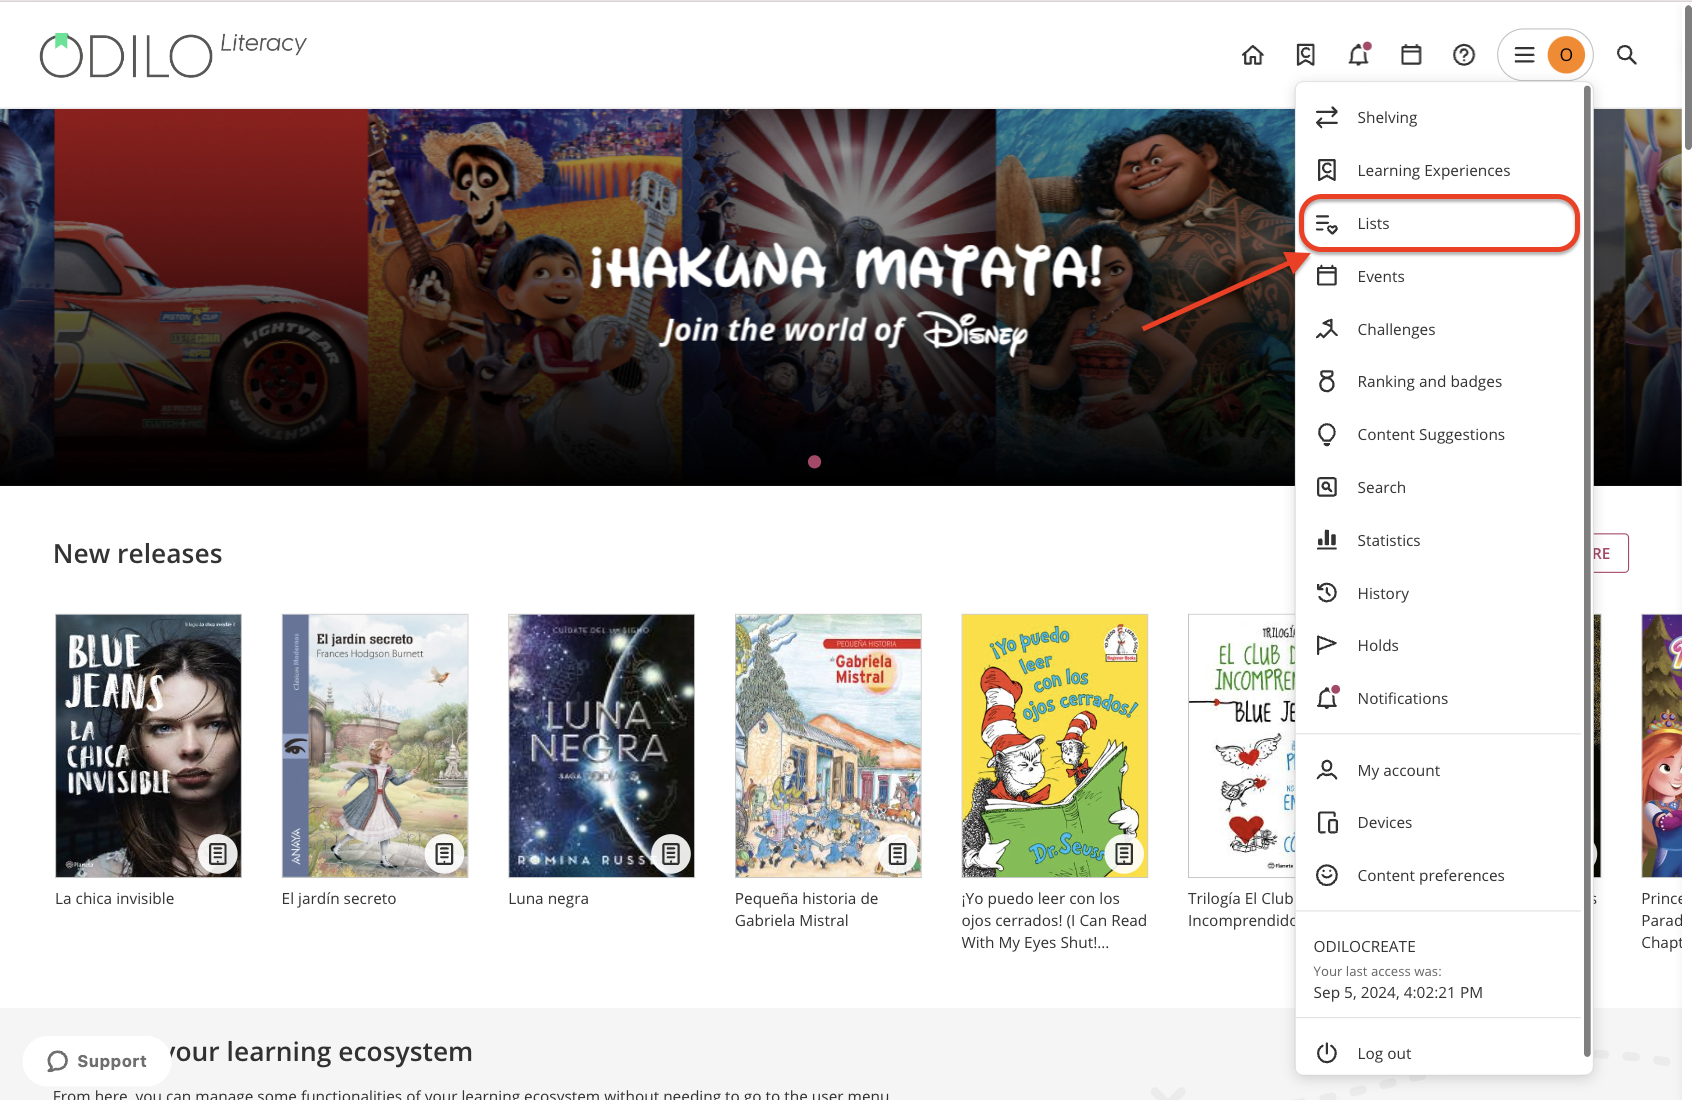Choose Content Suggestions in the menu
The height and width of the screenshot is (1100, 1692).
[1440, 434]
